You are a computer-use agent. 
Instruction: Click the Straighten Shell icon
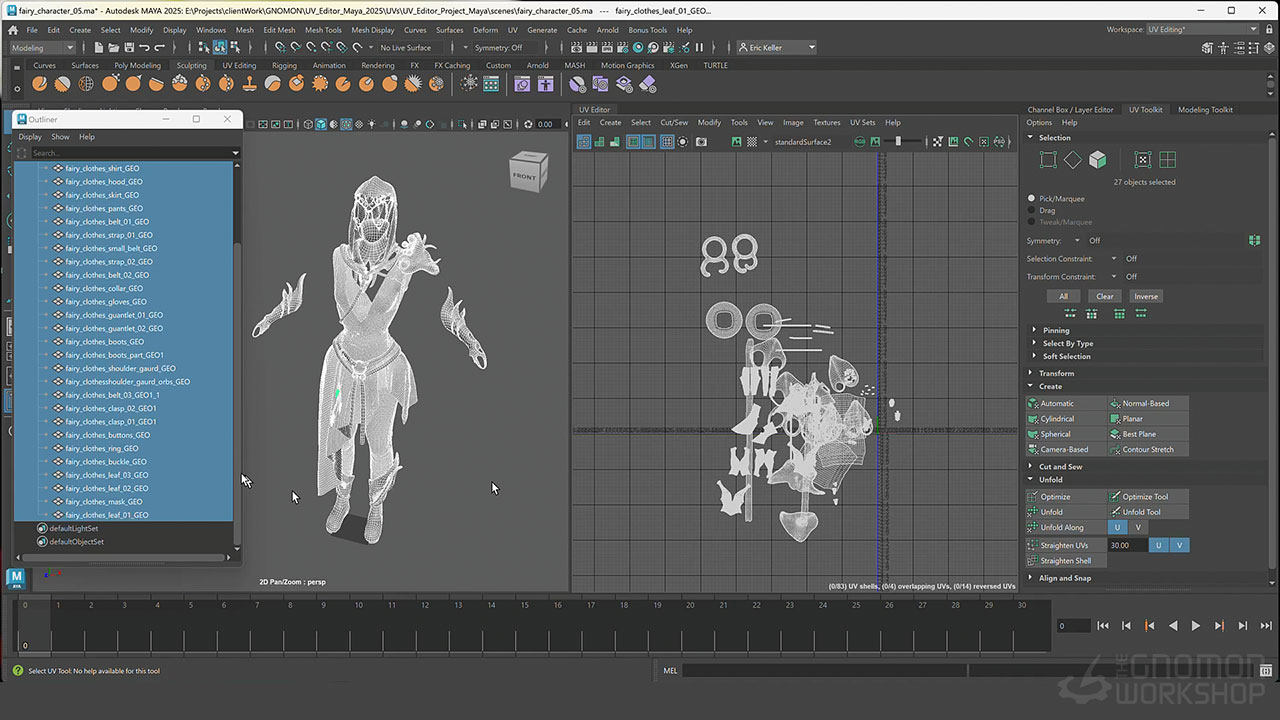click(x=1034, y=561)
